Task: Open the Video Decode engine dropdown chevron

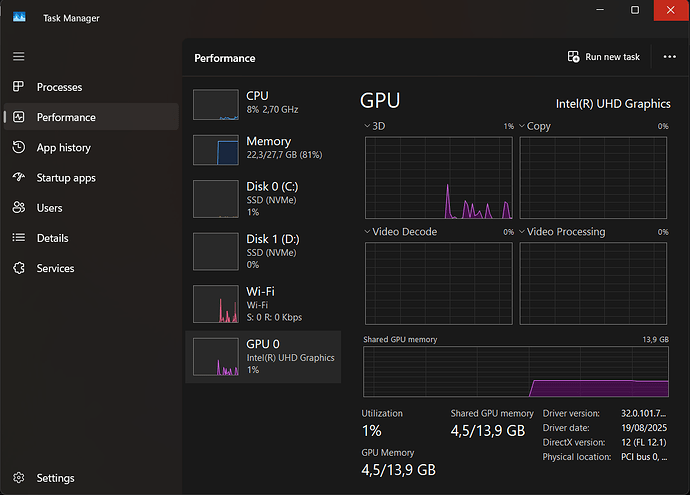Action: click(x=367, y=231)
